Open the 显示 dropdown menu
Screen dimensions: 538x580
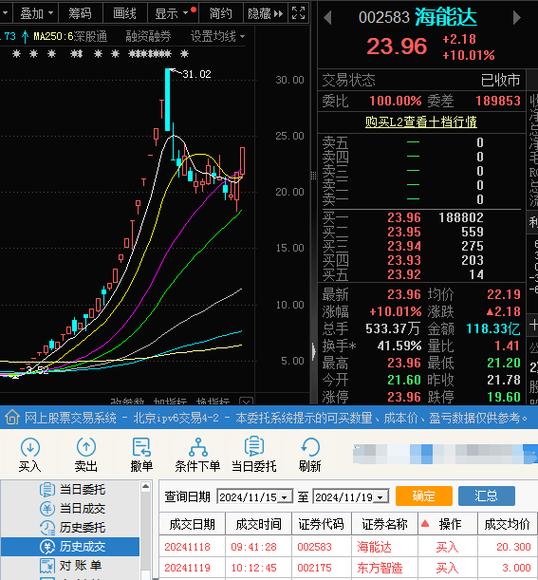pyautogui.click(x=172, y=14)
